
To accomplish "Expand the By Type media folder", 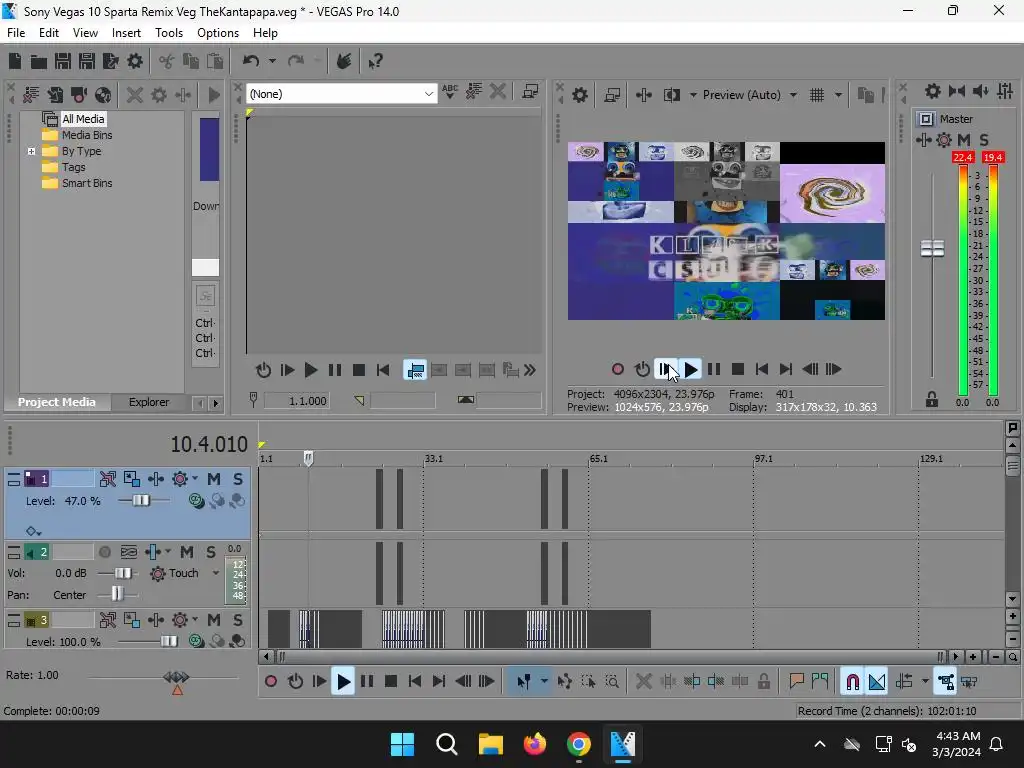I will 31,152.
